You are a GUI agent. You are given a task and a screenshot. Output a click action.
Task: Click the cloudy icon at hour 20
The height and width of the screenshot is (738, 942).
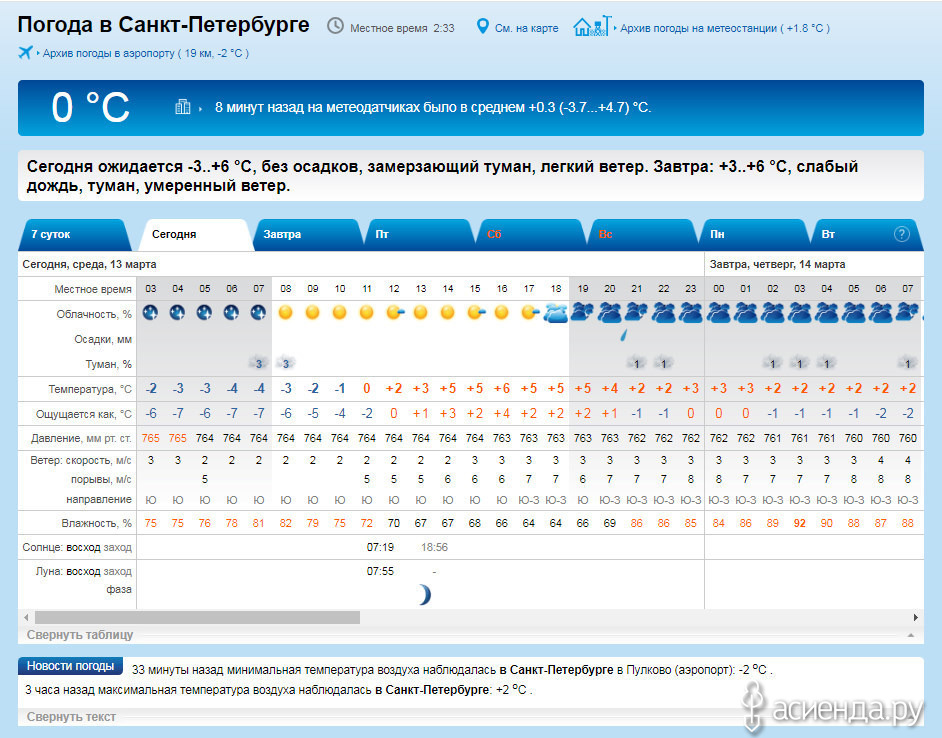coord(610,313)
